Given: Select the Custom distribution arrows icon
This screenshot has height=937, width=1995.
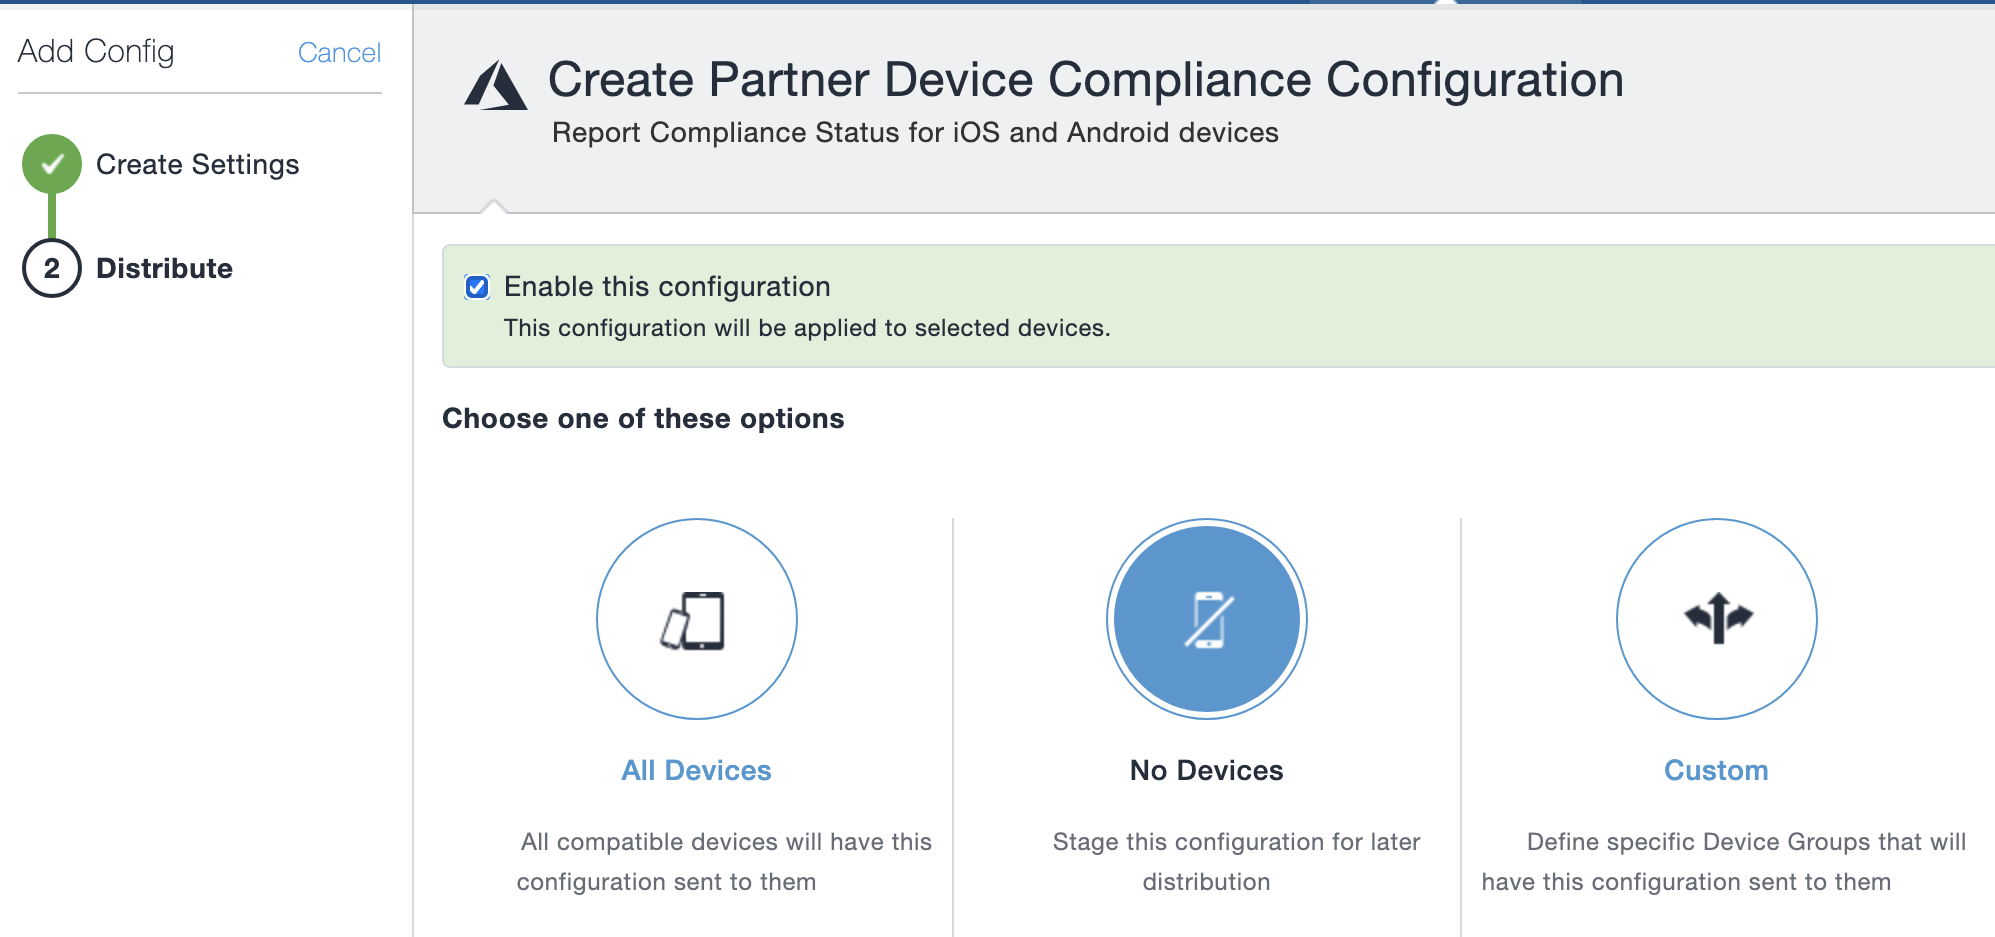Looking at the screenshot, I should (1716, 619).
